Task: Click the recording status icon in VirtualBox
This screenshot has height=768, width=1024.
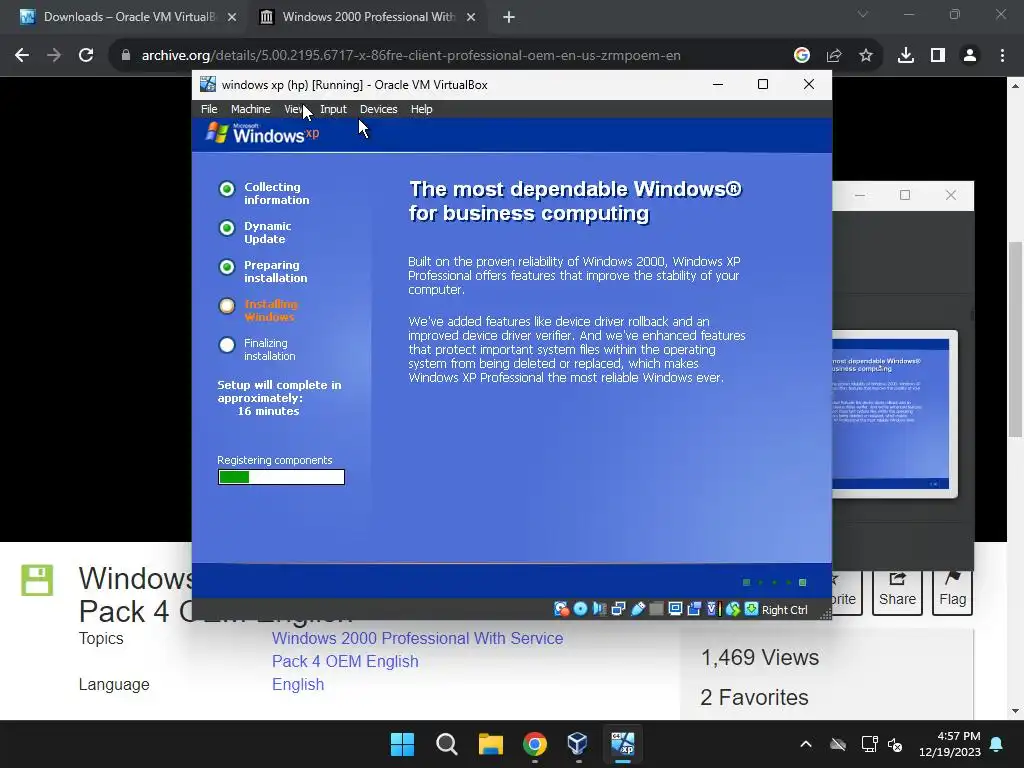Action: (694, 609)
